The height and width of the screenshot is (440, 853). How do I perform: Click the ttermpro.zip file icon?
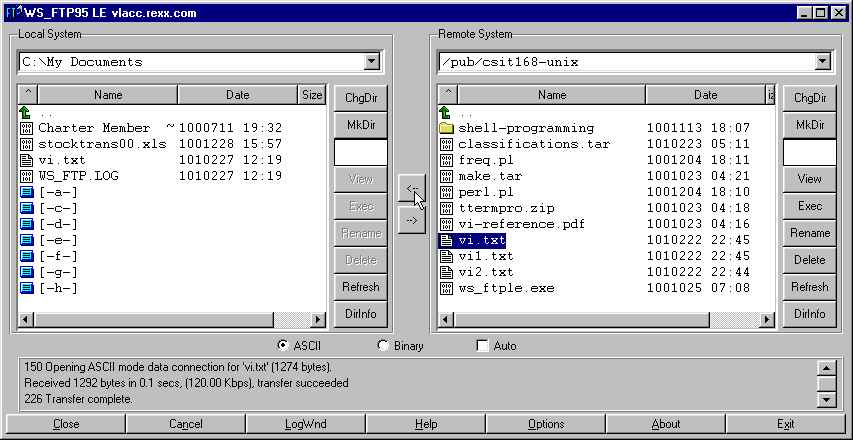coord(446,208)
